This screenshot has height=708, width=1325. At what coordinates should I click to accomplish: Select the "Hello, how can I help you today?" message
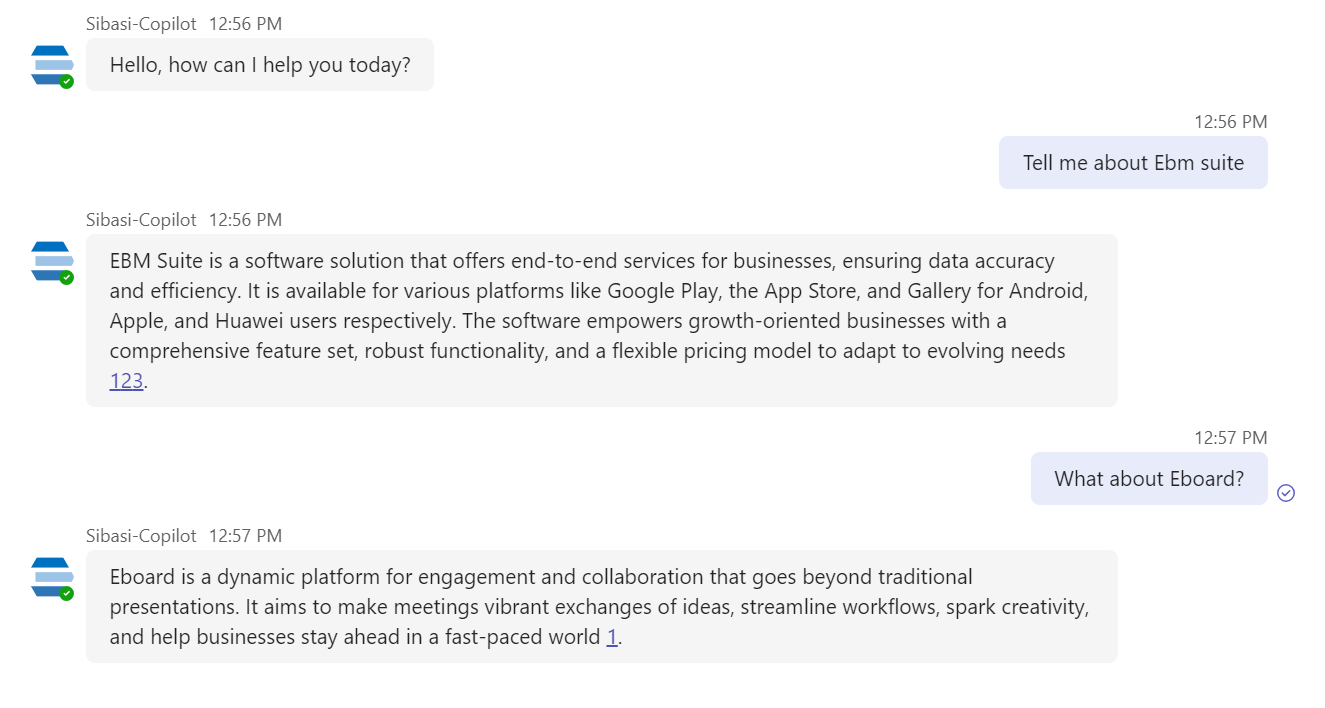[260, 65]
